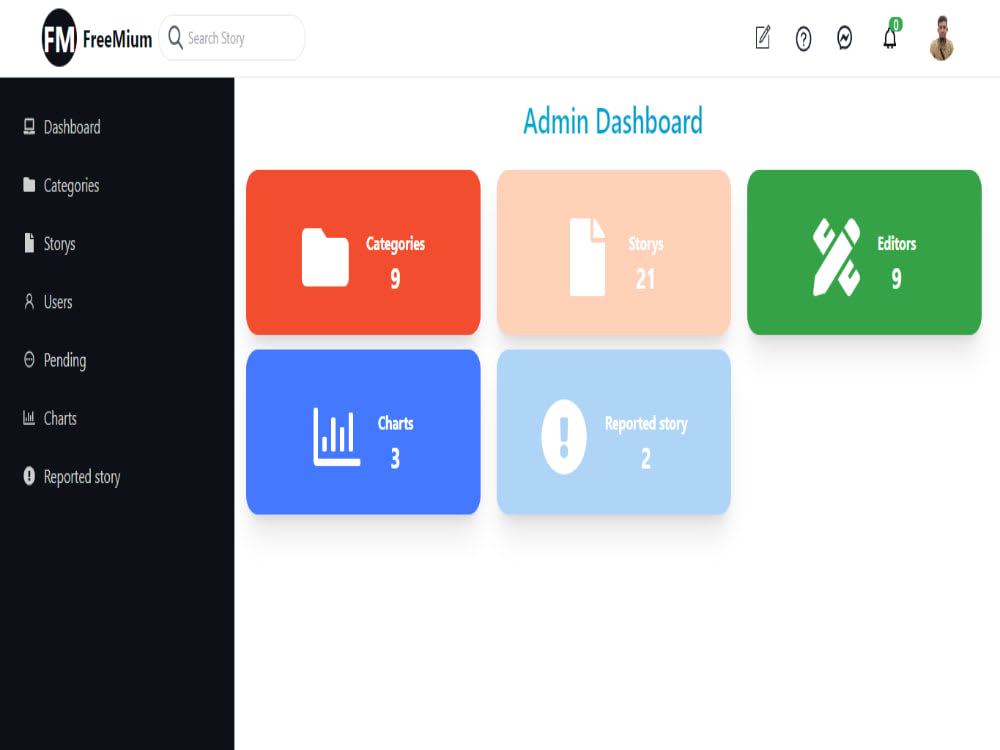This screenshot has width=1000, height=750.
Task: Click the Reported story alert icon in sidebar
Action: tap(29, 476)
